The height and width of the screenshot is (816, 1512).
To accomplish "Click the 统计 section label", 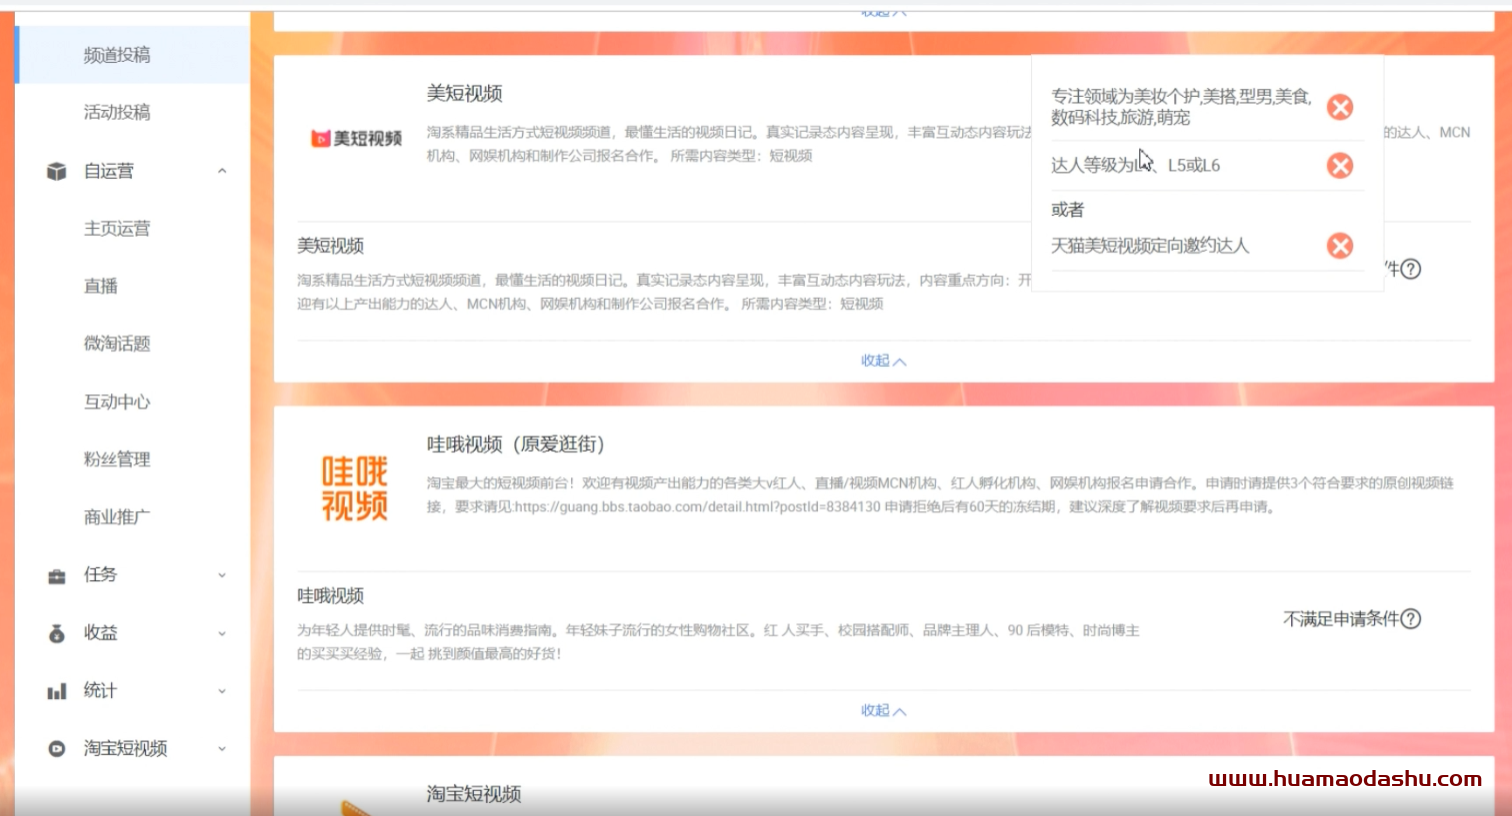I will pos(100,691).
